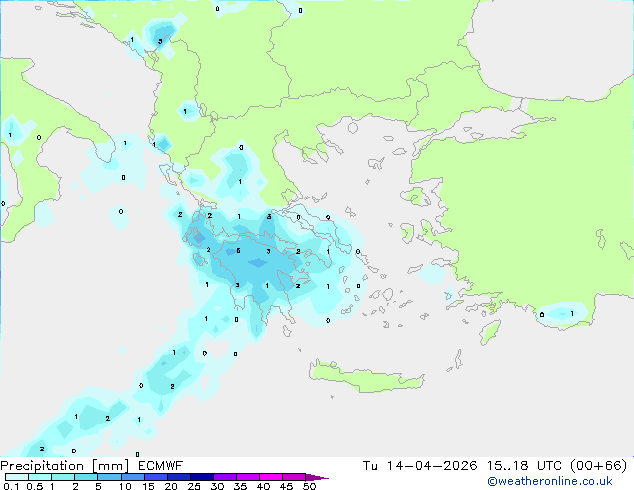Pick the navy swatch between 25 and 30
Viewport: 634px width, 490px height.
point(202,477)
